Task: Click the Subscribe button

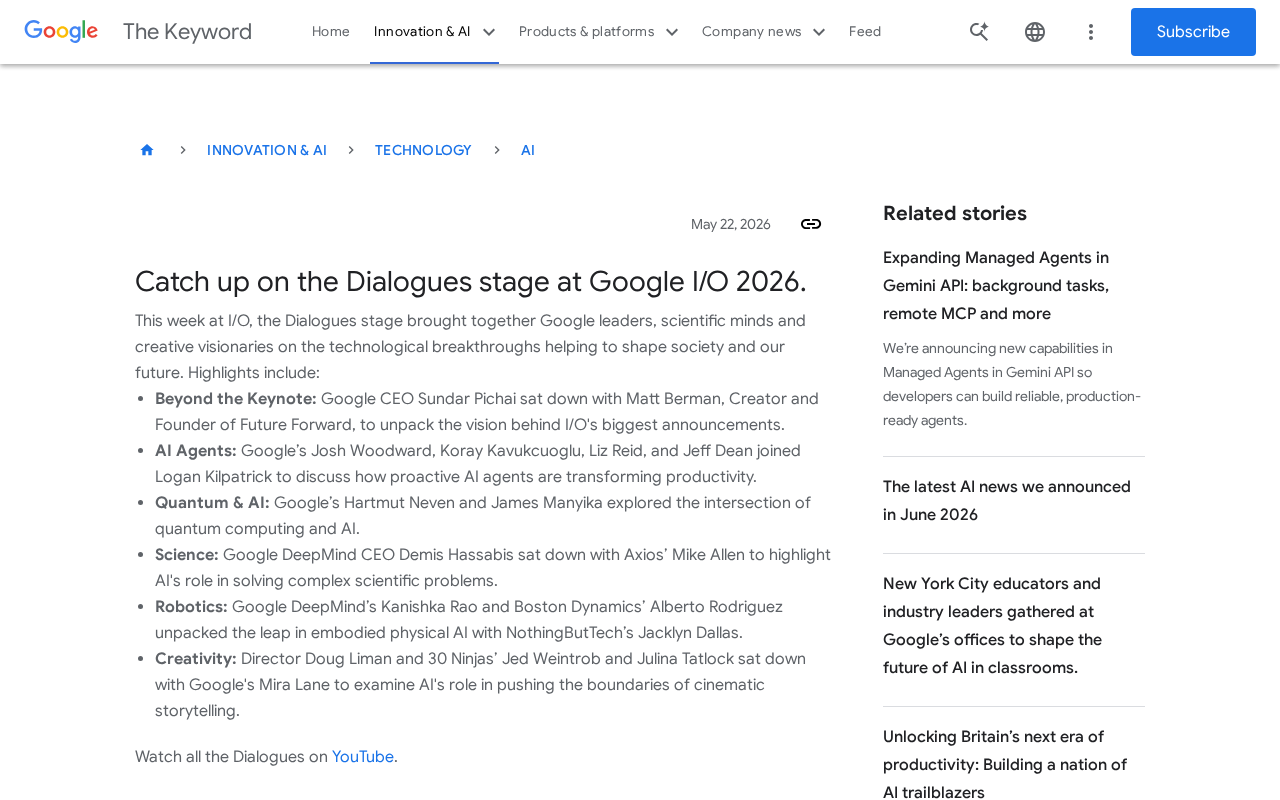Action: (x=1193, y=32)
